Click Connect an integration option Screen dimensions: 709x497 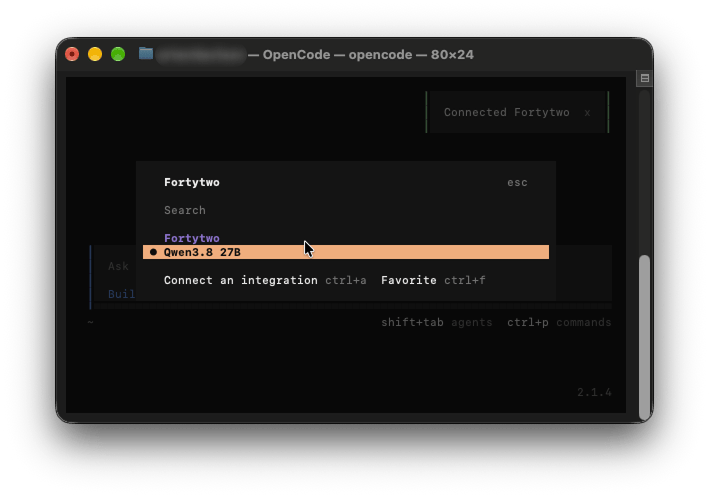tap(265, 280)
